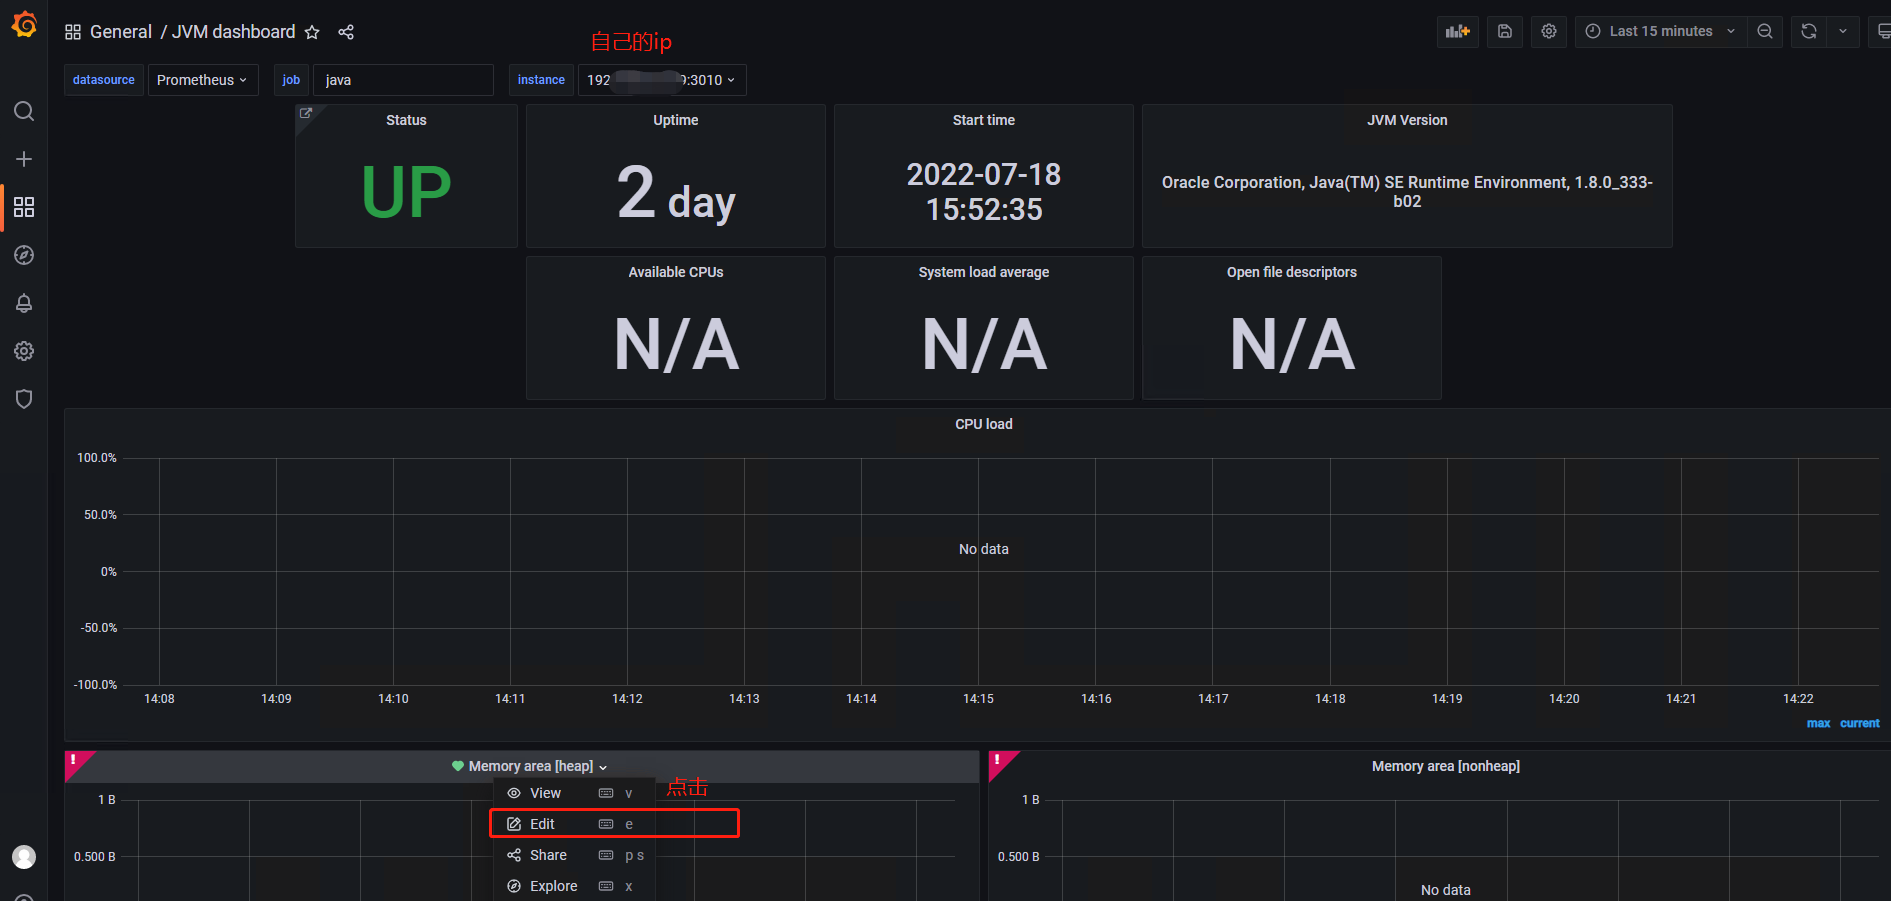This screenshot has width=1891, height=901.
Task: Click the N/A value under Open file descriptors
Action: pyautogui.click(x=1292, y=345)
